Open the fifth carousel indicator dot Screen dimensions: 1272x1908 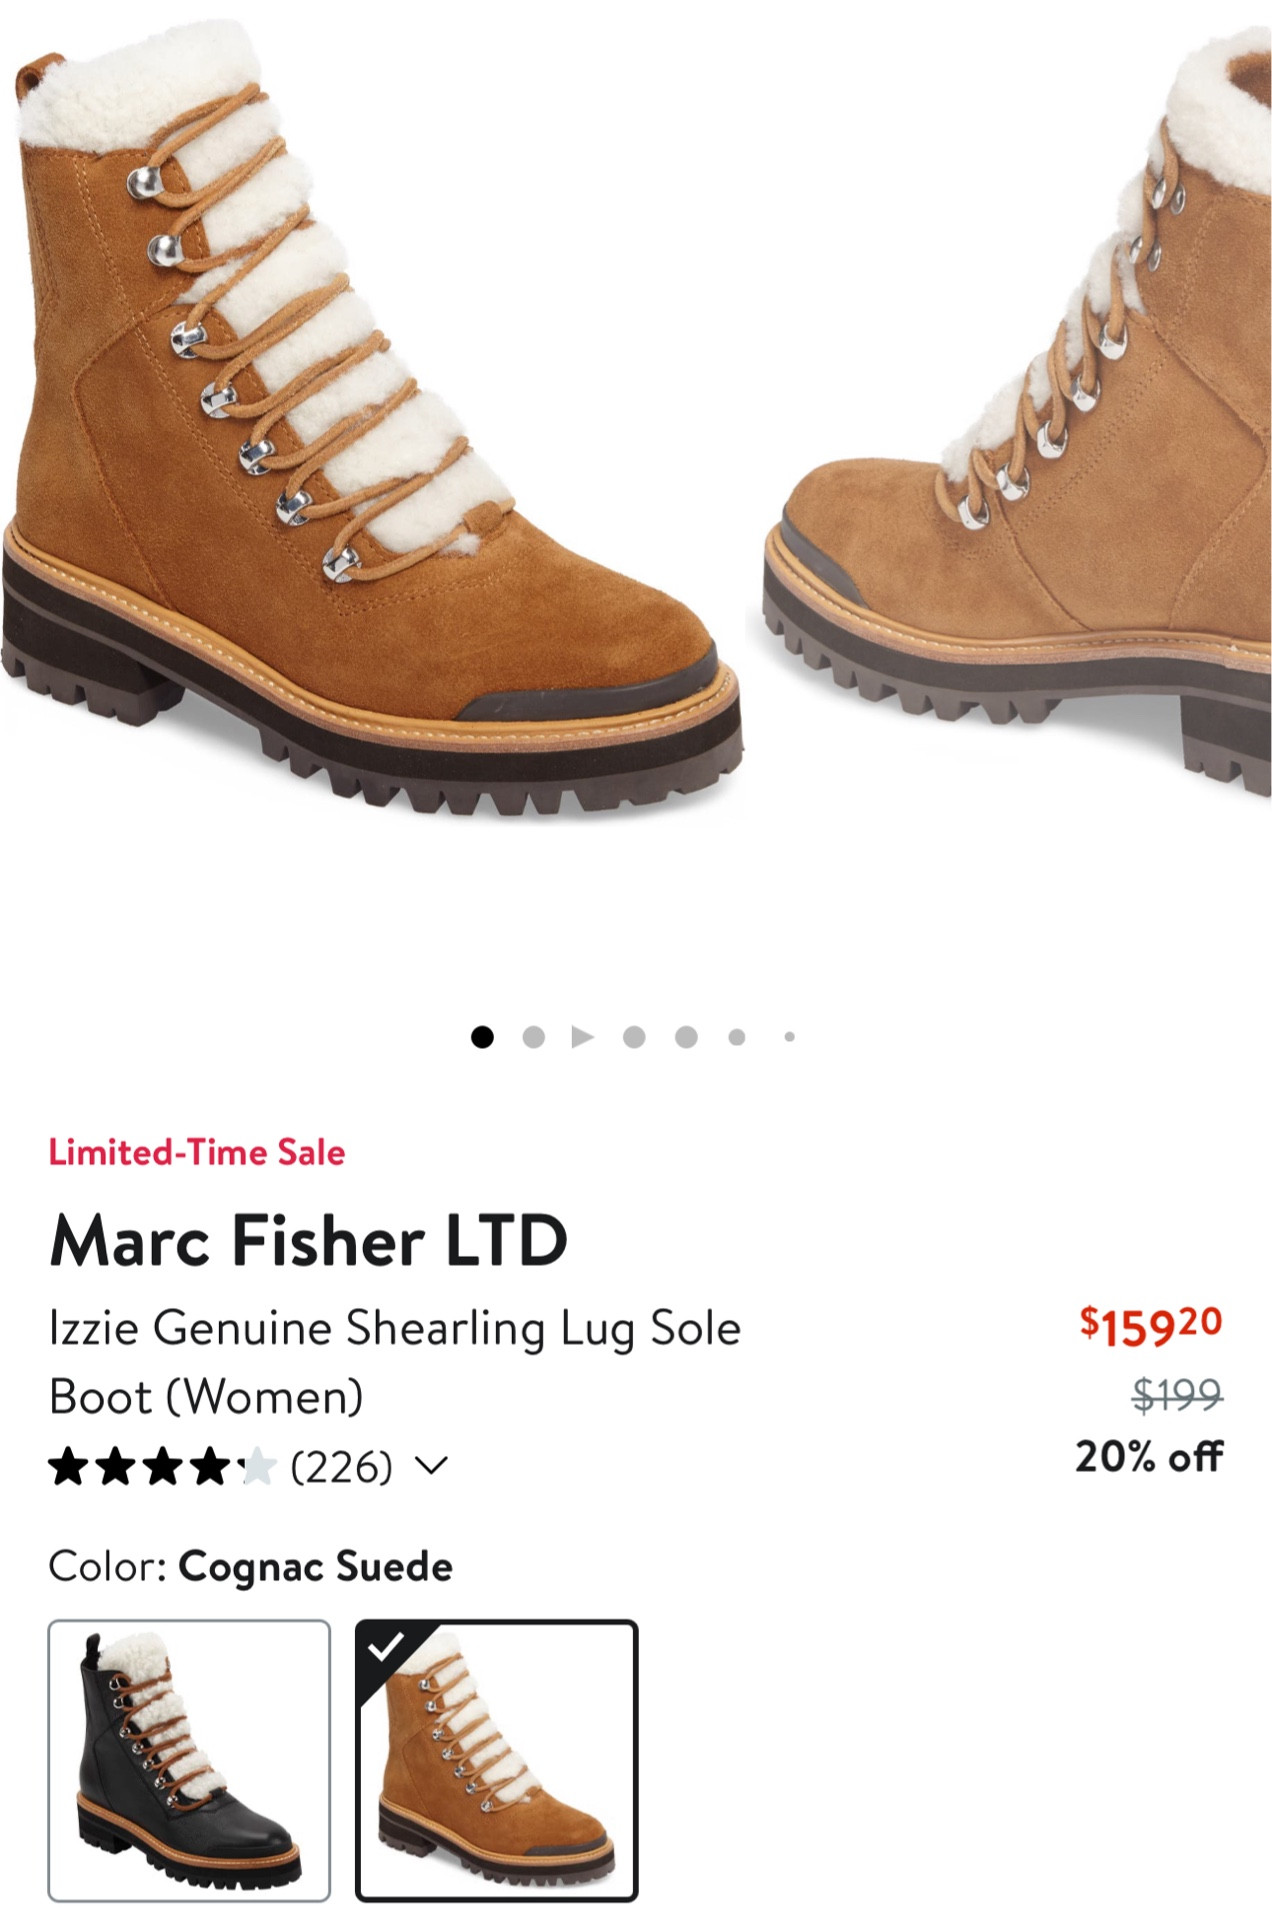coord(686,1037)
